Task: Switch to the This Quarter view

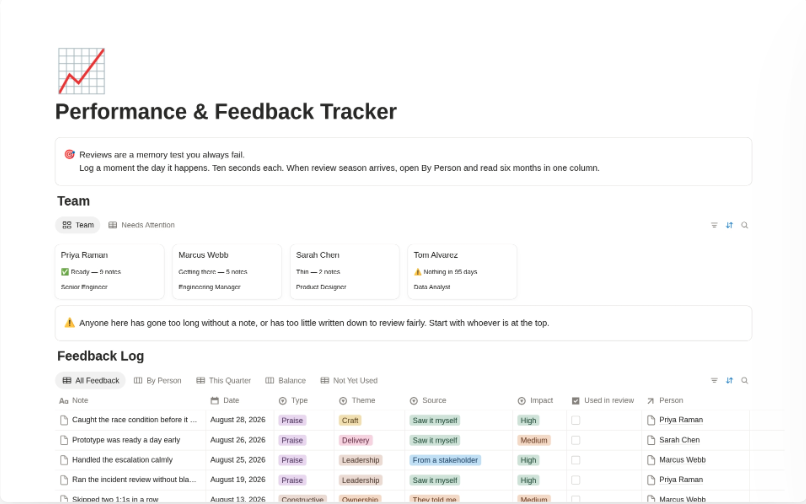Action: coord(224,381)
